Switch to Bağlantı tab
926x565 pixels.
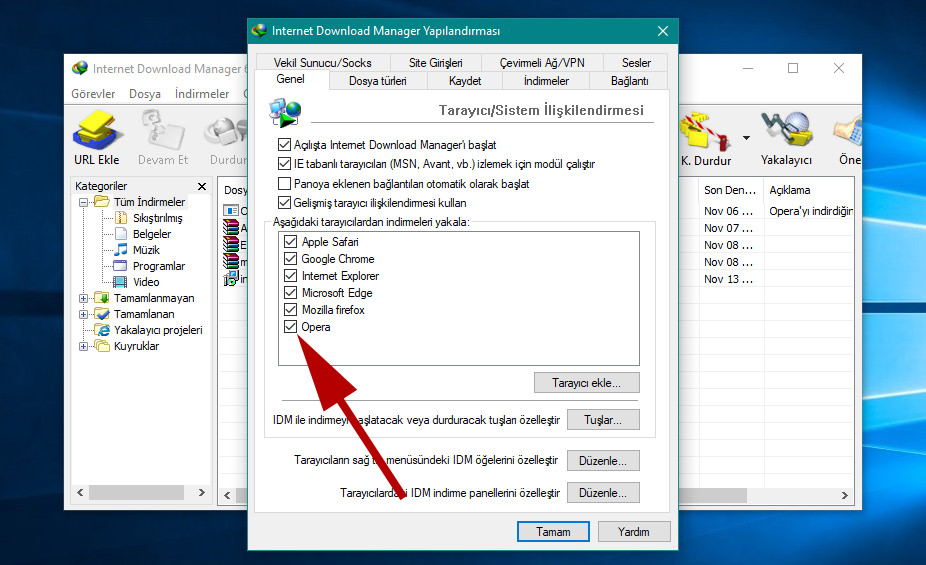(630, 81)
